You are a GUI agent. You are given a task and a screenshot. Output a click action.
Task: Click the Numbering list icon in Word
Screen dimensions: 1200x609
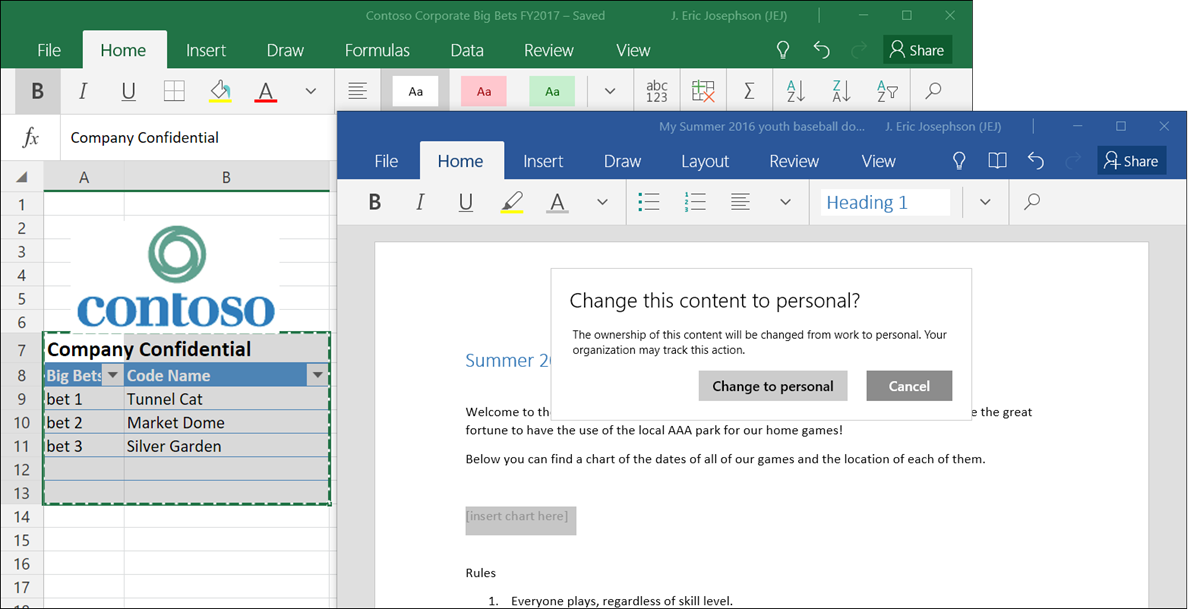tap(695, 202)
